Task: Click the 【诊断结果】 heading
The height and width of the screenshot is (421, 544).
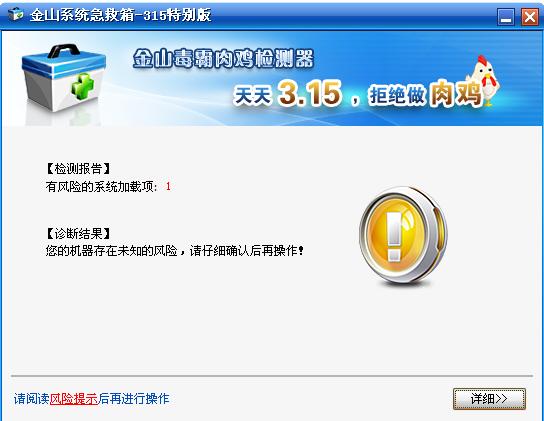Action: (x=78, y=233)
